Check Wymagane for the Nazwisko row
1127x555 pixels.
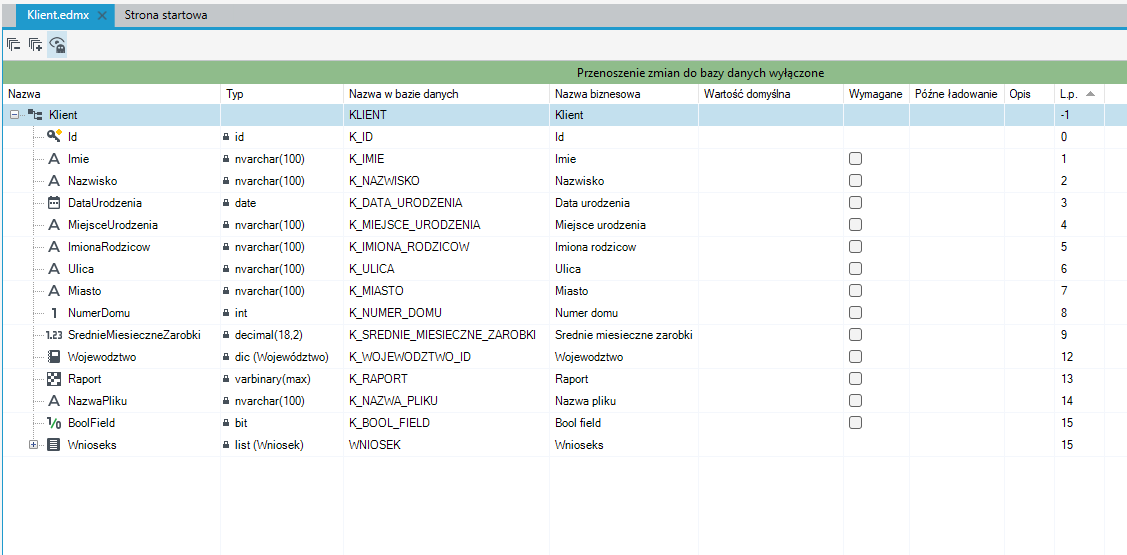pos(855,180)
